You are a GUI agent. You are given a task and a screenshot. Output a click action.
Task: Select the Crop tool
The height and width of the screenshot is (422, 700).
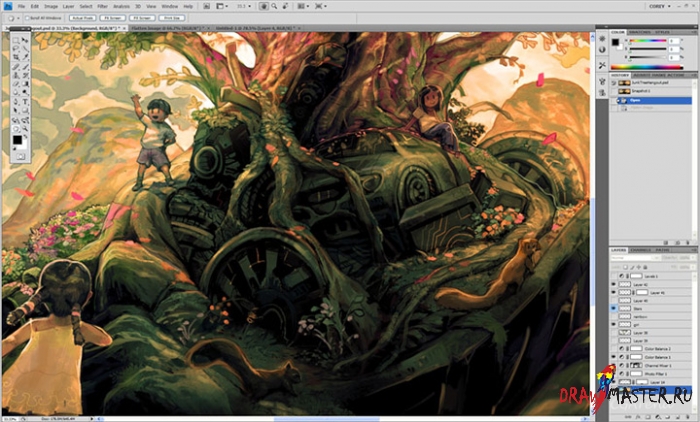[x=15, y=57]
